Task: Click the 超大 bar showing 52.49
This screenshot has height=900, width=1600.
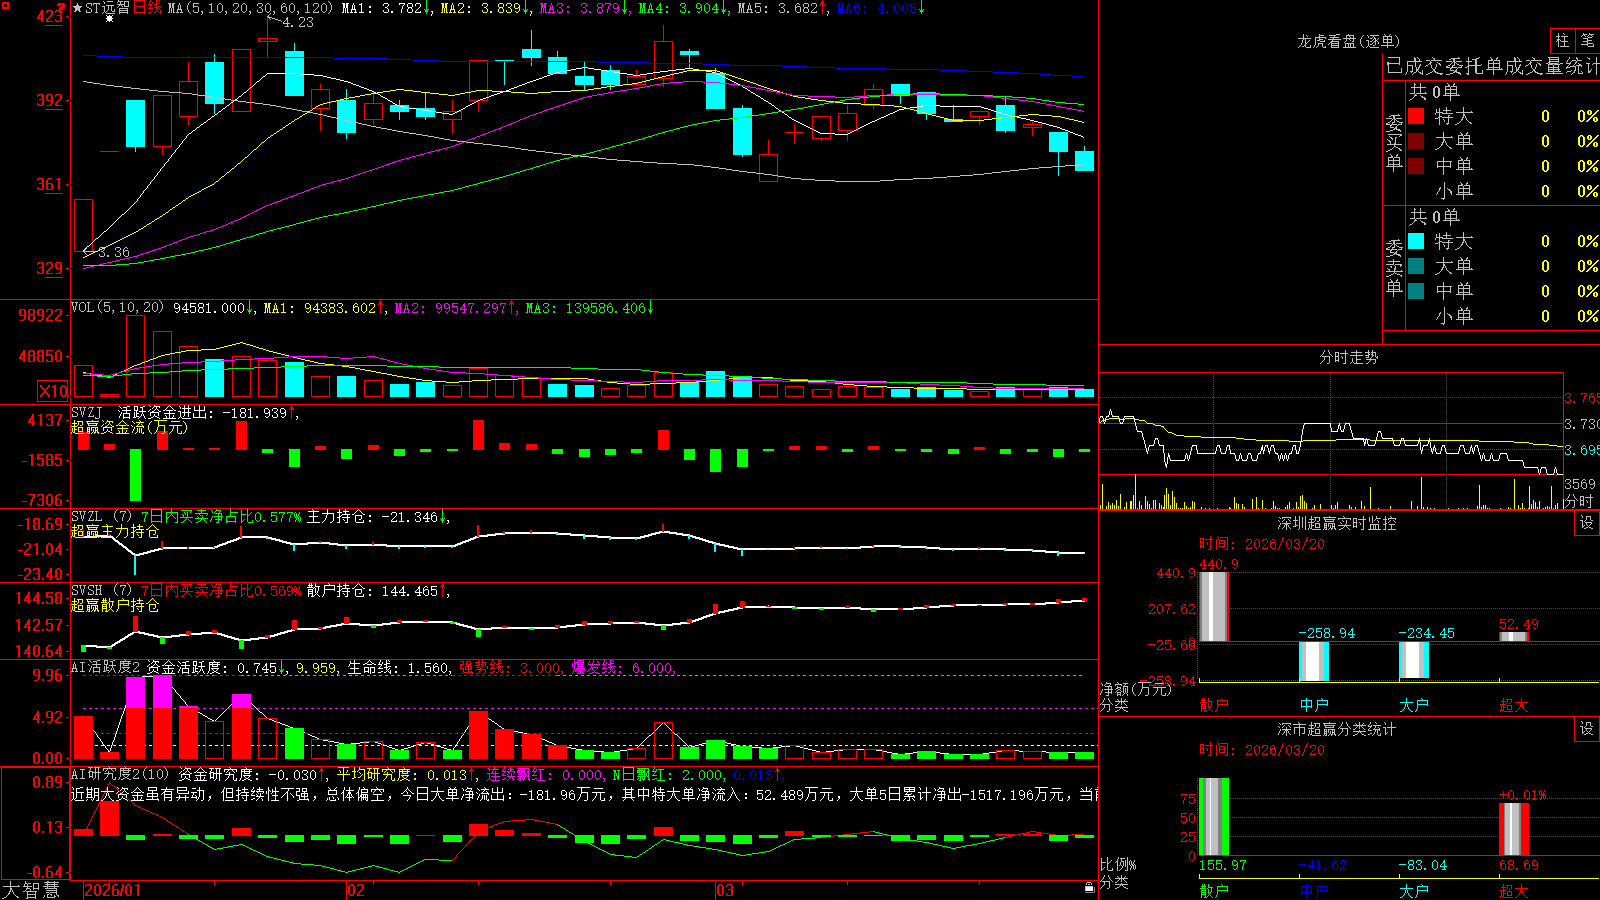Action: click(x=1513, y=636)
